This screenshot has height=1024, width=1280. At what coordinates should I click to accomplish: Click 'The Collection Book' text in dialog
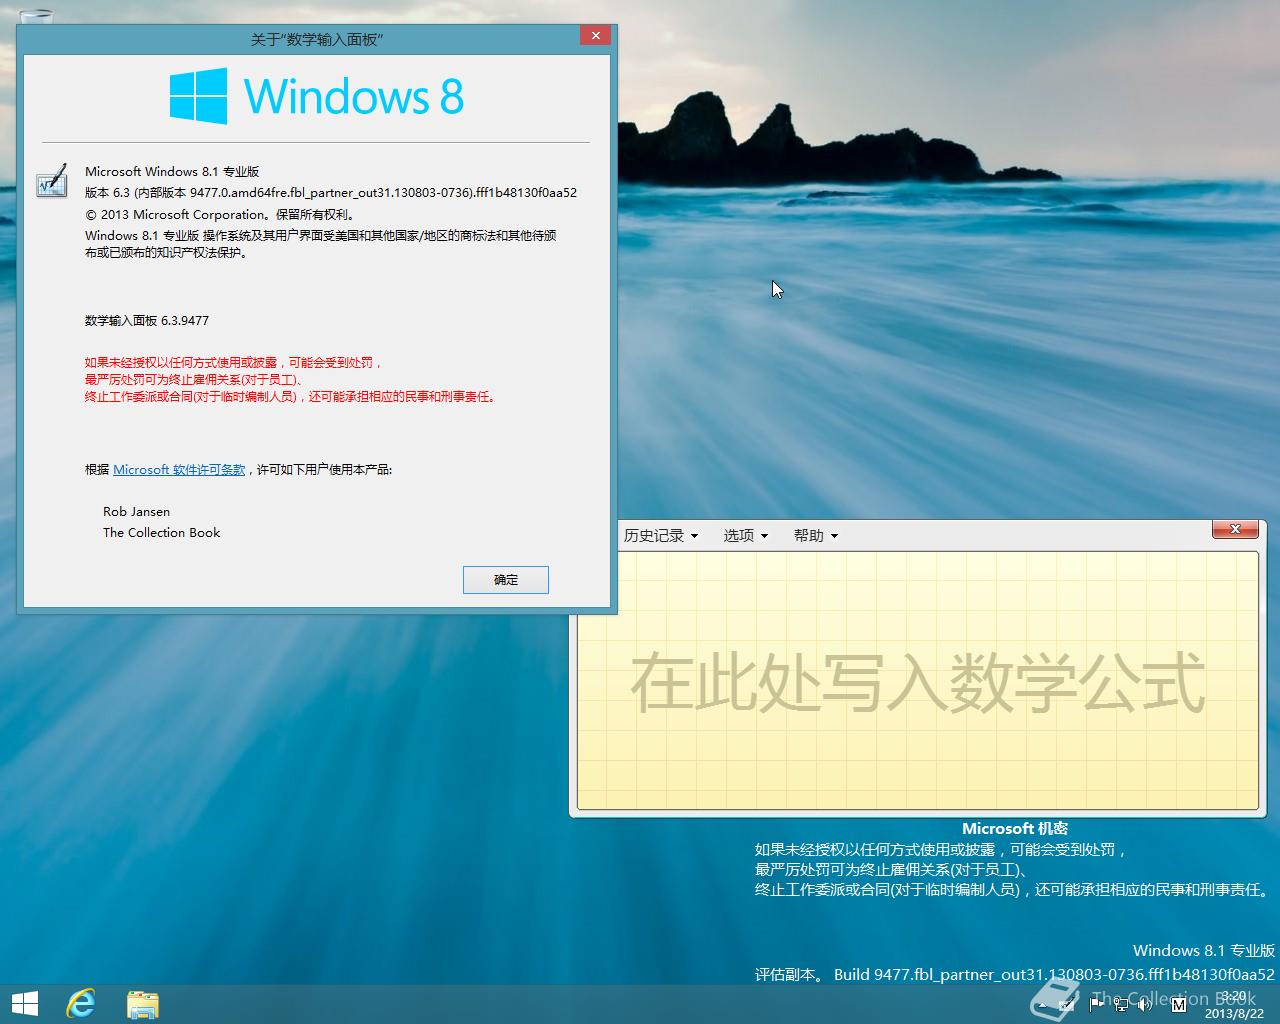[161, 533]
